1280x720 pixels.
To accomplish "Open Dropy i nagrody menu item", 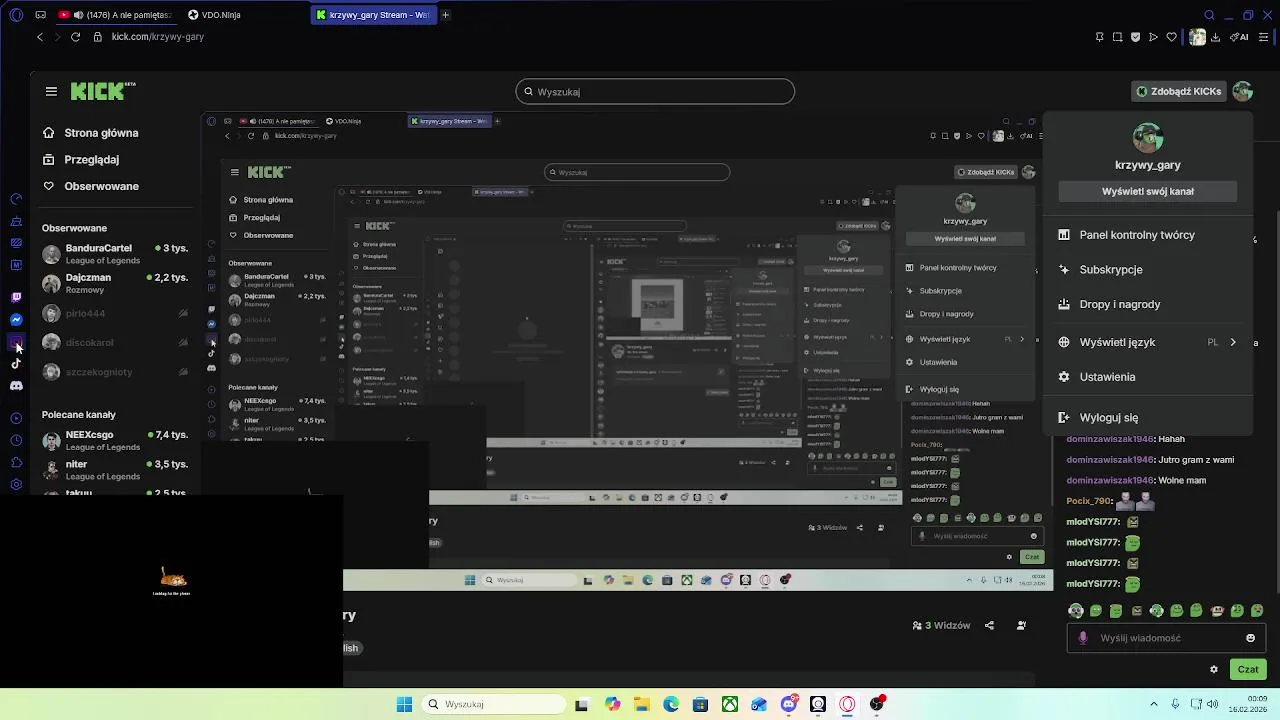I will (1148, 304).
